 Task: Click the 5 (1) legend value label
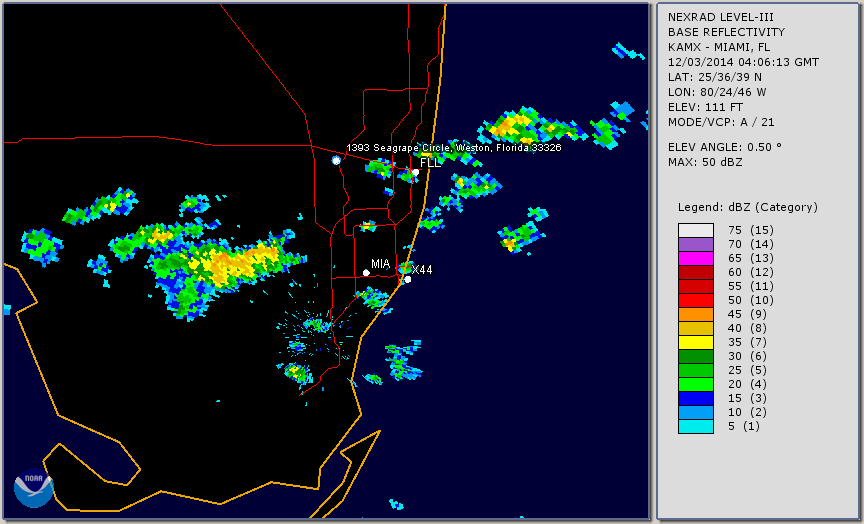tap(743, 426)
